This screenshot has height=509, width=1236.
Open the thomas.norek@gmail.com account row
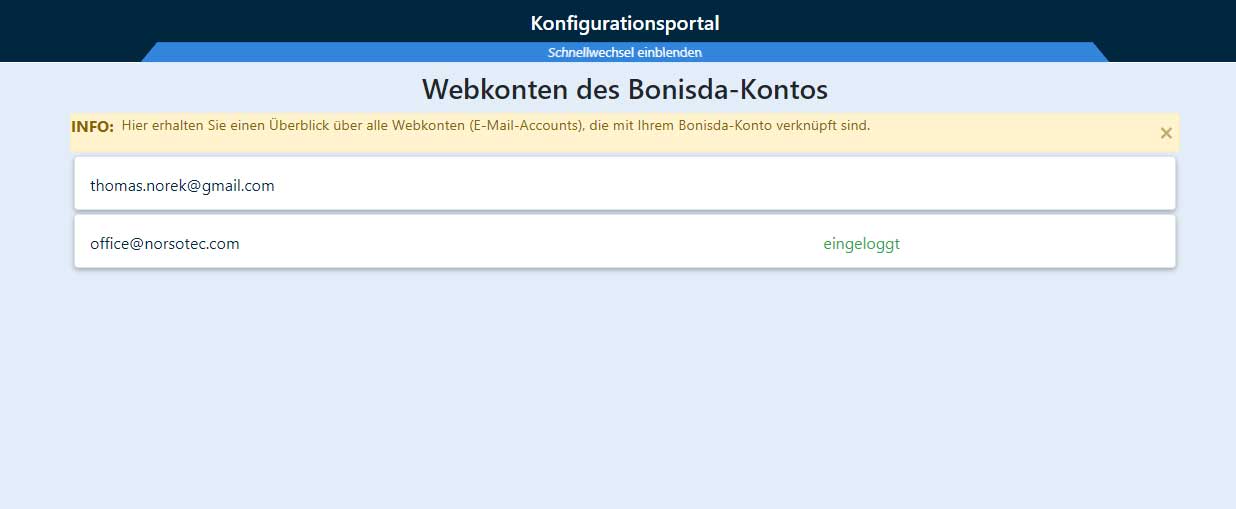point(625,184)
